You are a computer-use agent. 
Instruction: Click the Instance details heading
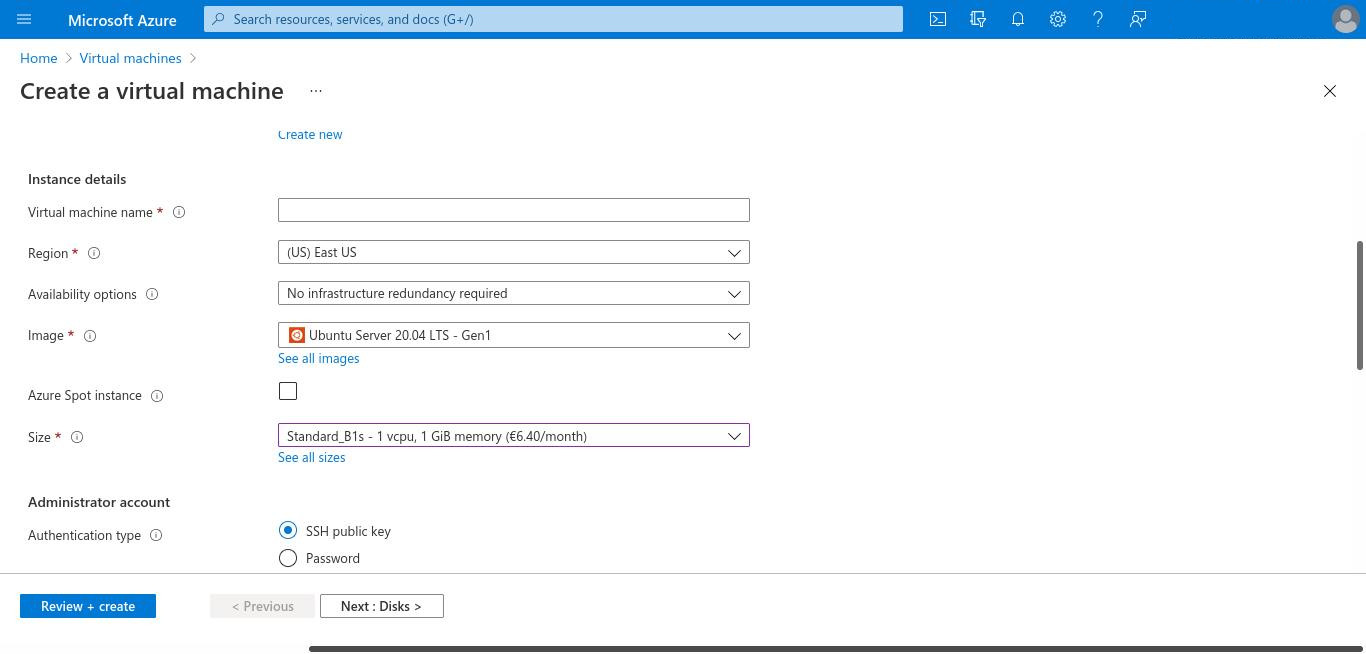click(x=77, y=179)
